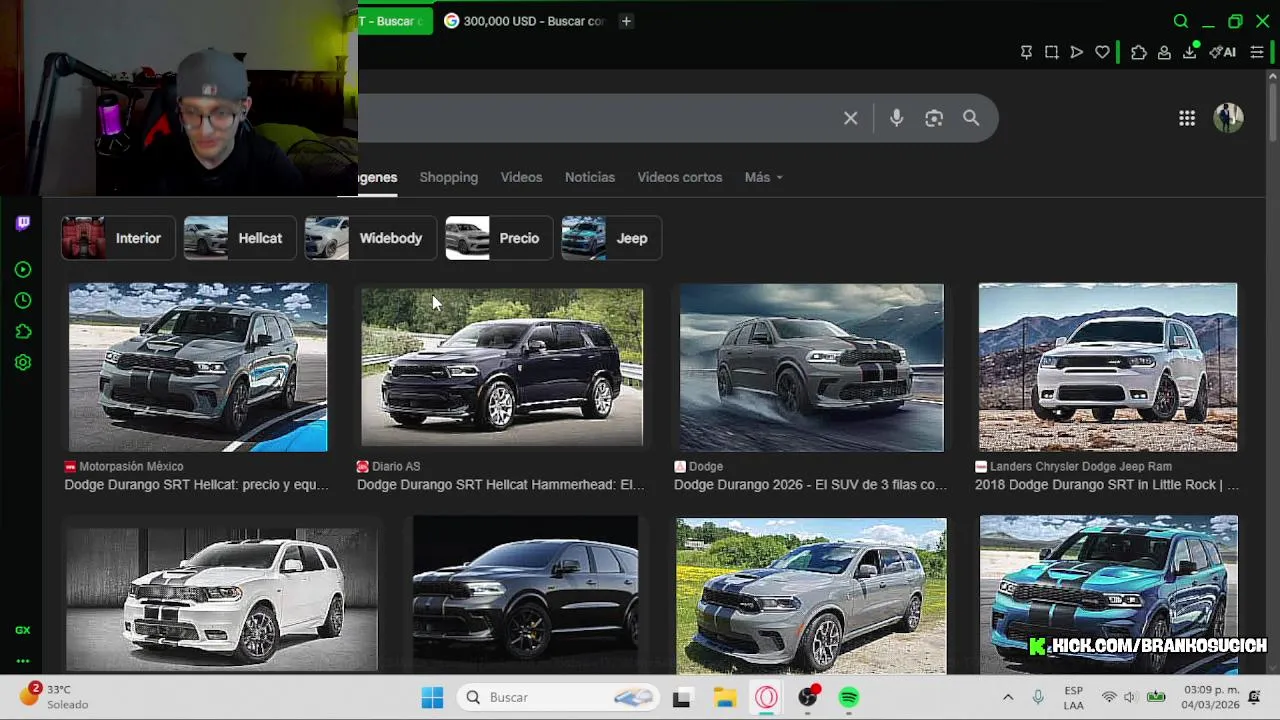The image size is (1280, 720).
Task: Open Task View from the taskbar
Action: (682, 697)
